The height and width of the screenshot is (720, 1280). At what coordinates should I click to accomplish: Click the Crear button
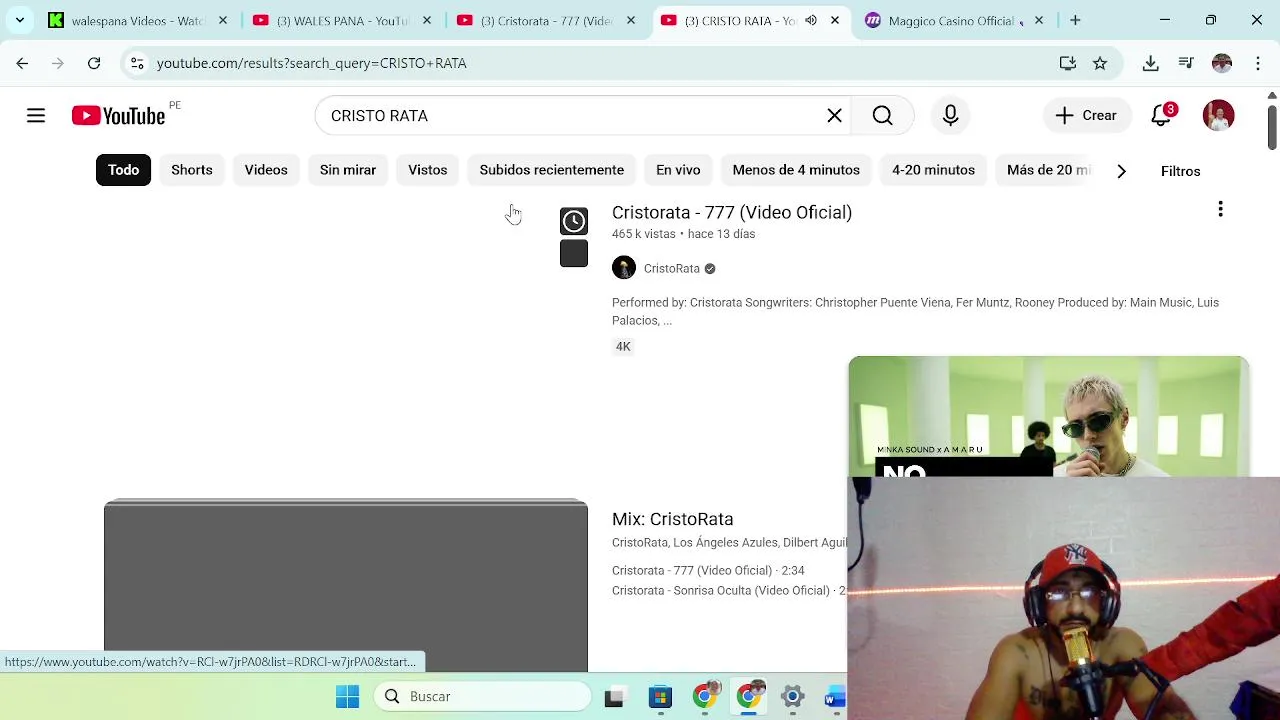pyautogui.click(x=1087, y=116)
